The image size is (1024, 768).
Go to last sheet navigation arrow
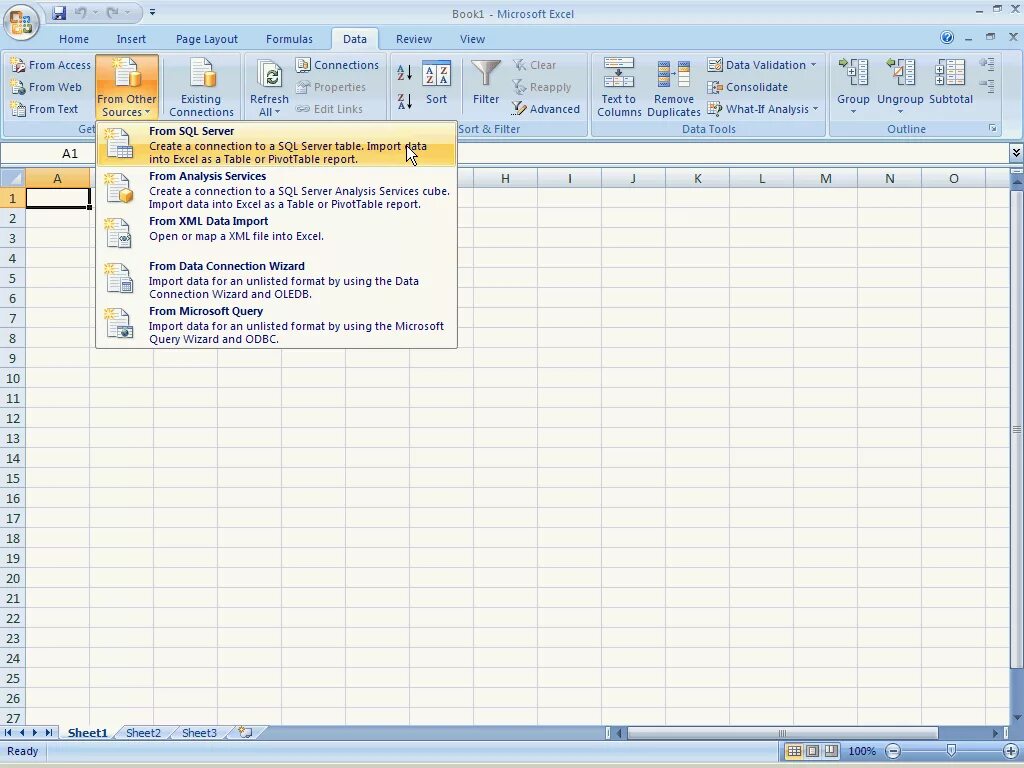click(48, 733)
